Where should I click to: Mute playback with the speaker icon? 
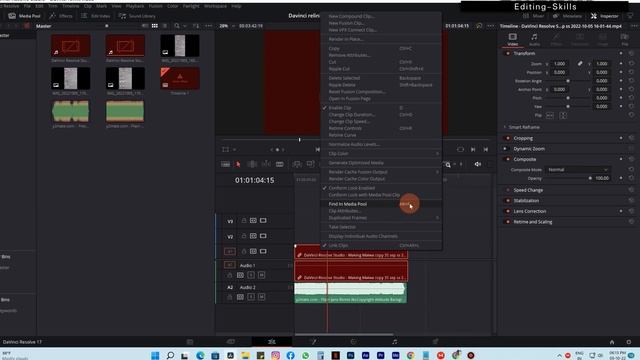[478, 164]
